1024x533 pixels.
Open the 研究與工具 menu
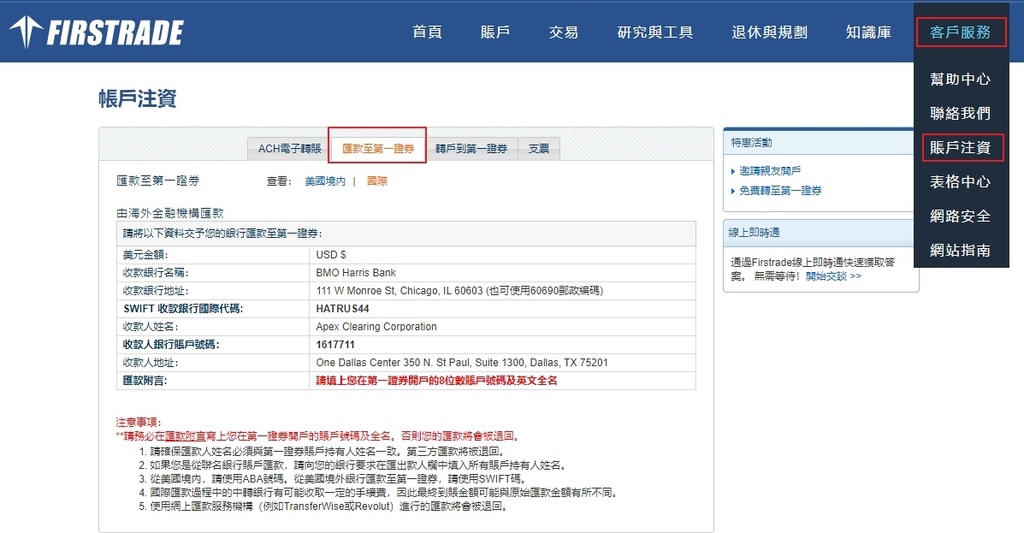point(655,32)
